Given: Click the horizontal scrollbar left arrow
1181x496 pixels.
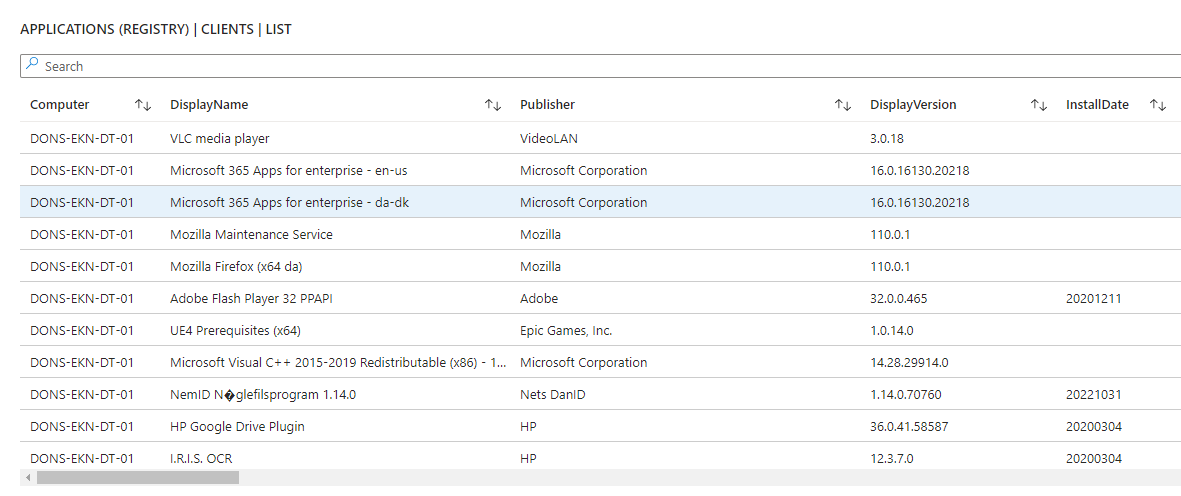Looking at the screenshot, I should click(x=26, y=478).
